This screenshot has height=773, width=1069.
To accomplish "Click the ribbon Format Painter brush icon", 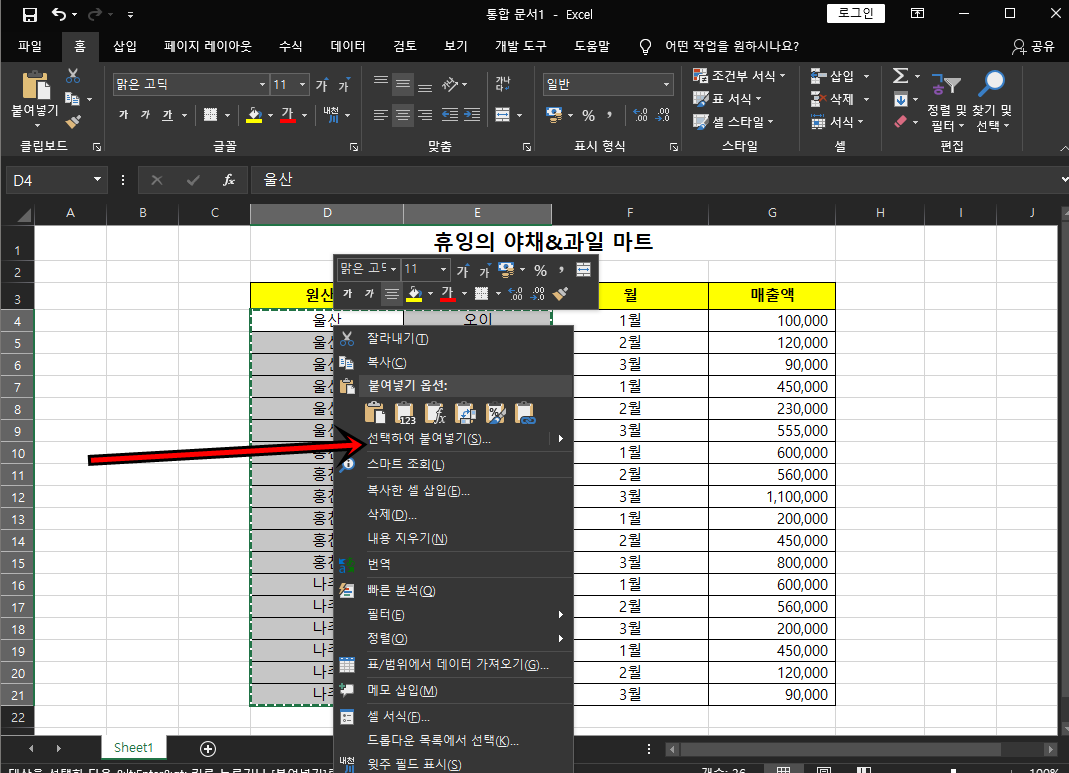I will click(73, 122).
